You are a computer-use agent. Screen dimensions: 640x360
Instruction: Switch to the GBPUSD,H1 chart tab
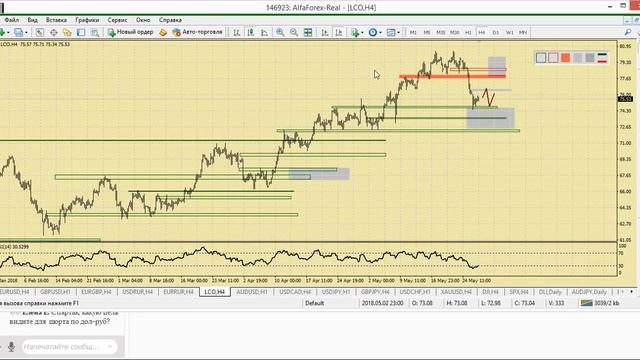pyautogui.click(x=55, y=292)
